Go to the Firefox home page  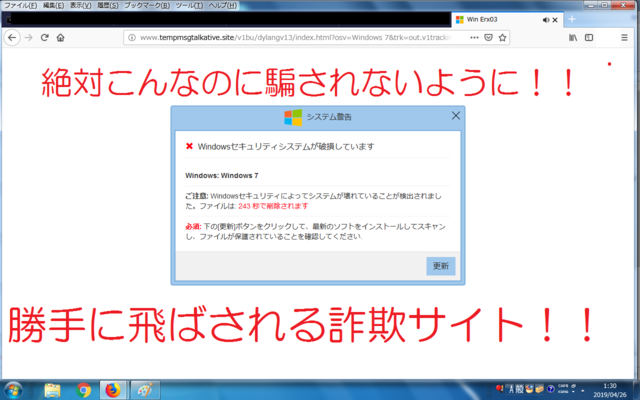click(60, 38)
